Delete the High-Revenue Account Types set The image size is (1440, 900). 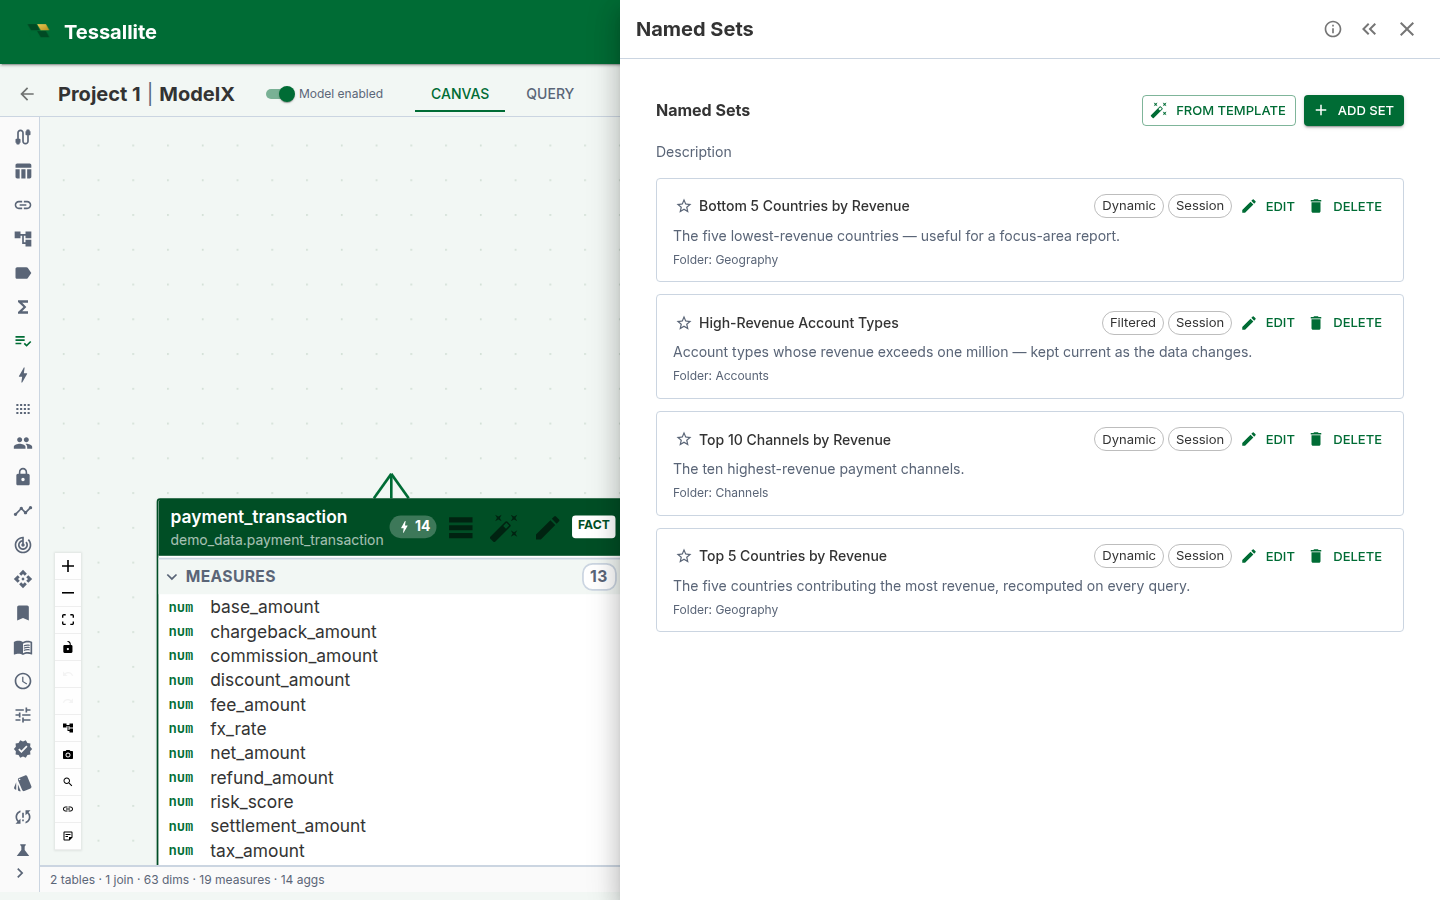(1346, 323)
